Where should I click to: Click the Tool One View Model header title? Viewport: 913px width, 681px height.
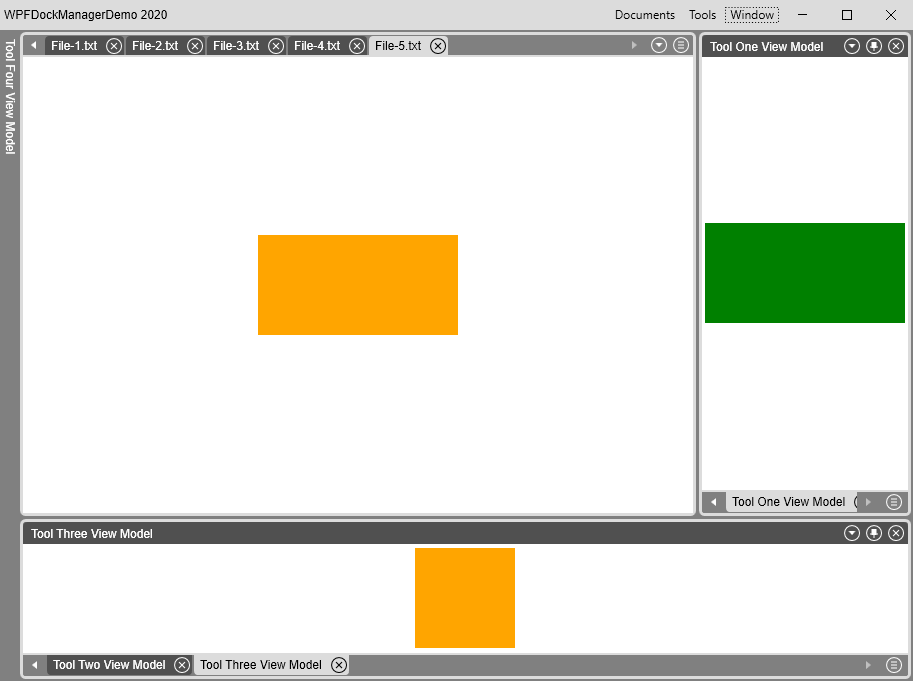click(x=766, y=47)
